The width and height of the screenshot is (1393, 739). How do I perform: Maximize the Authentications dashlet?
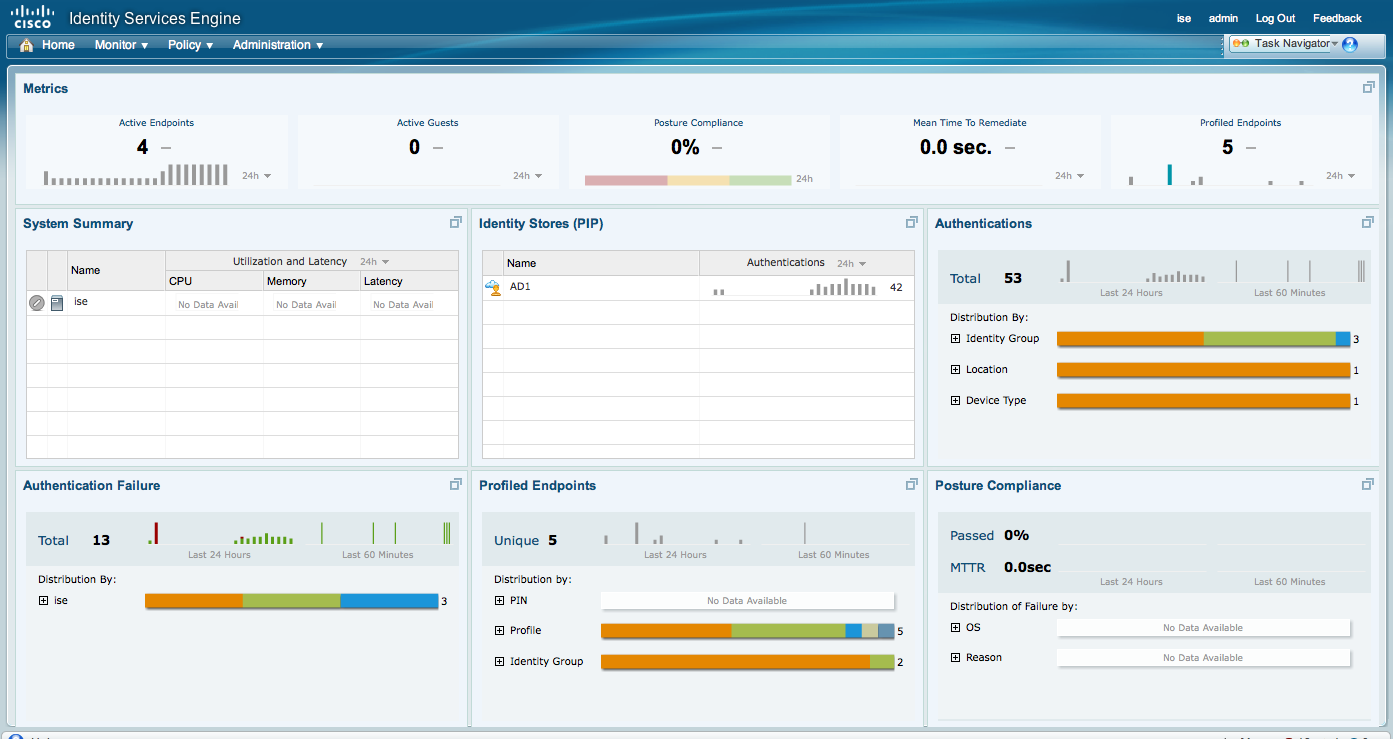point(1368,222)
